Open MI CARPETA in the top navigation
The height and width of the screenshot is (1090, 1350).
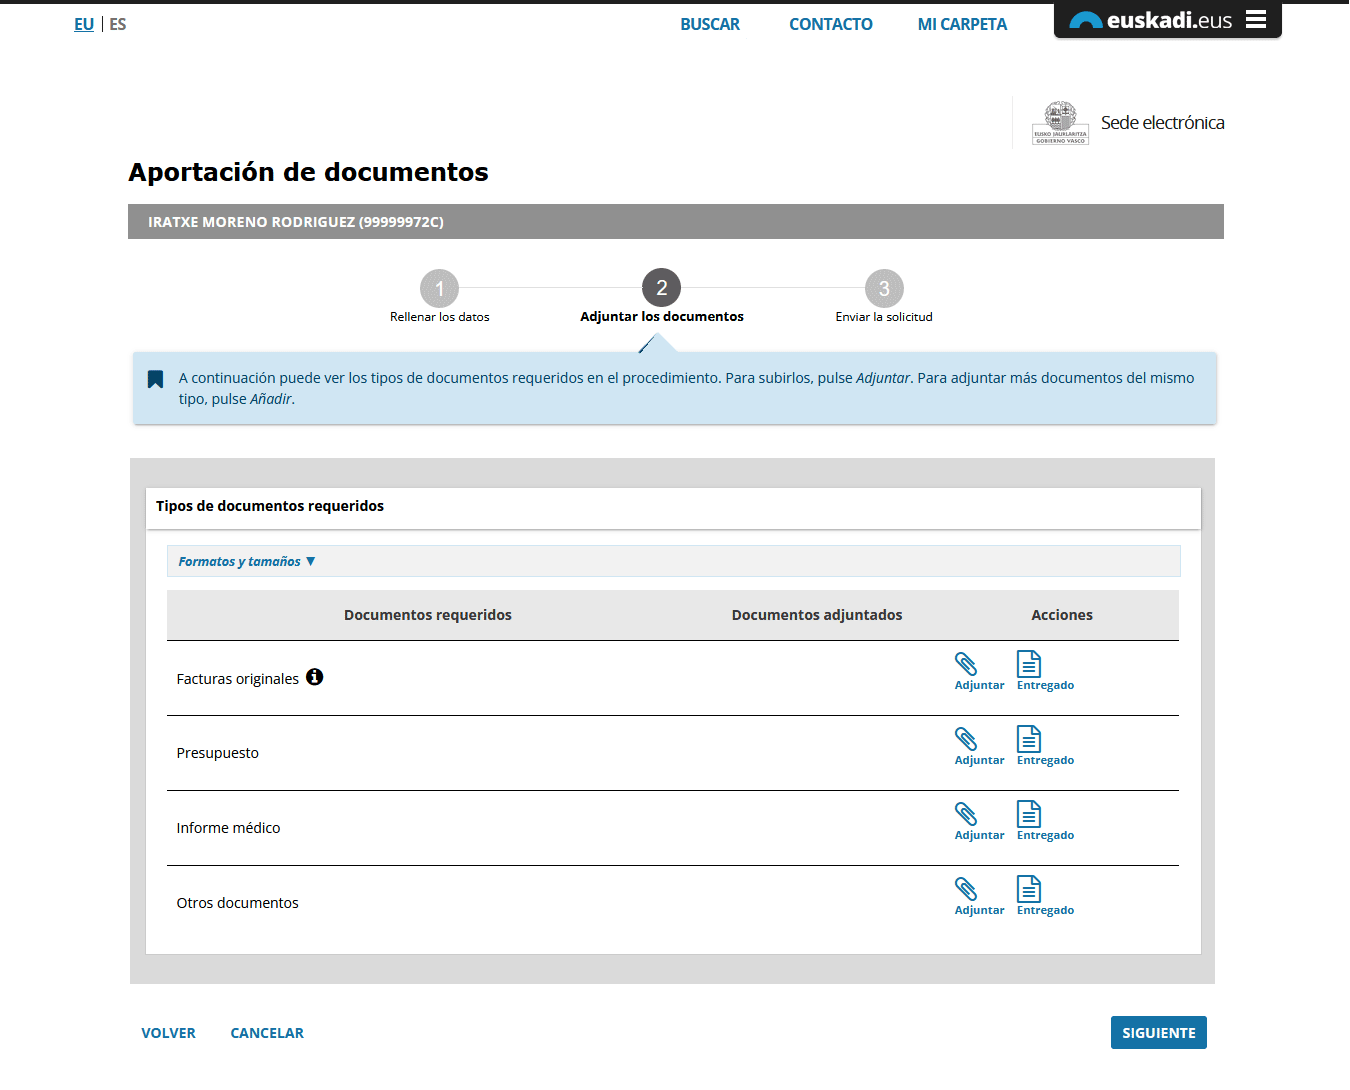[x=962, y=24]
